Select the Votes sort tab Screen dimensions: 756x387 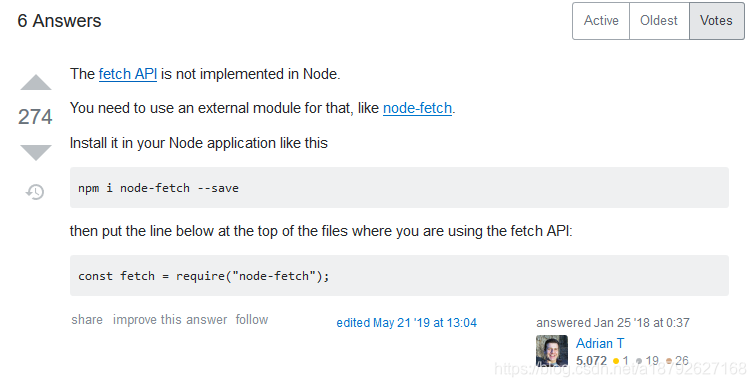pyautogui.click(x=716, y=21)
